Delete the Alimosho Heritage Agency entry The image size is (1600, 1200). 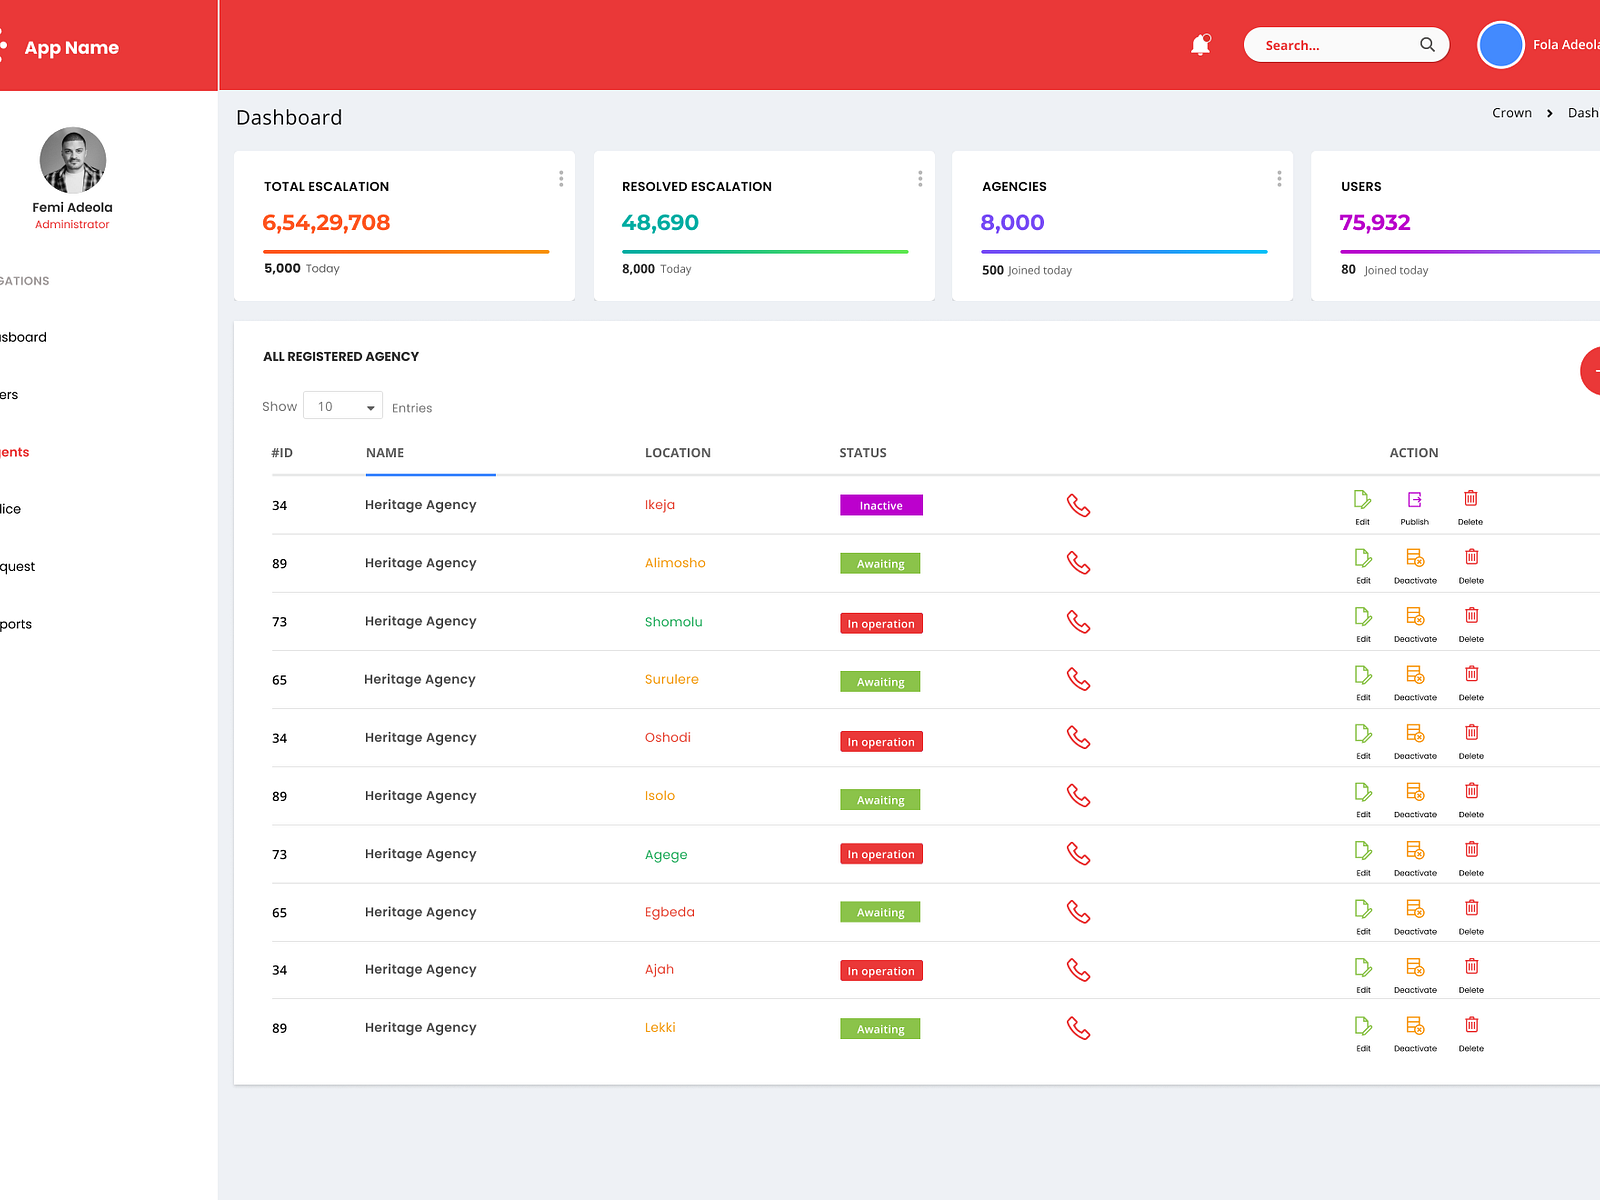[x=1470, y=556]
